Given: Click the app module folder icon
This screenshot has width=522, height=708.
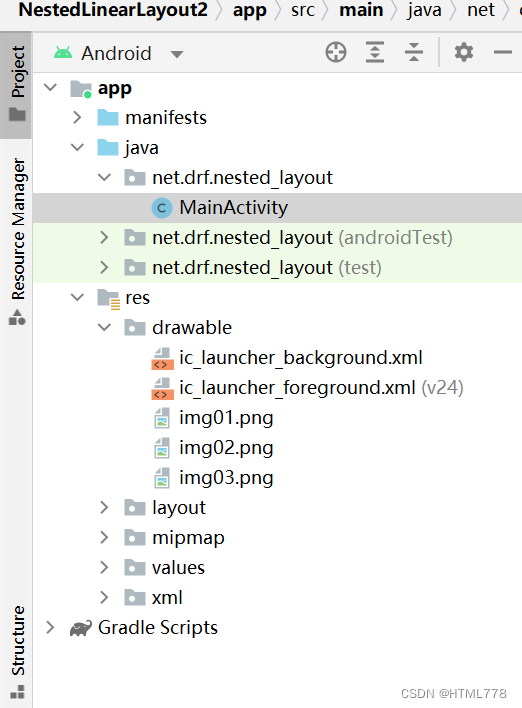Looking at the screenshot, I should [x=81, y=88].
